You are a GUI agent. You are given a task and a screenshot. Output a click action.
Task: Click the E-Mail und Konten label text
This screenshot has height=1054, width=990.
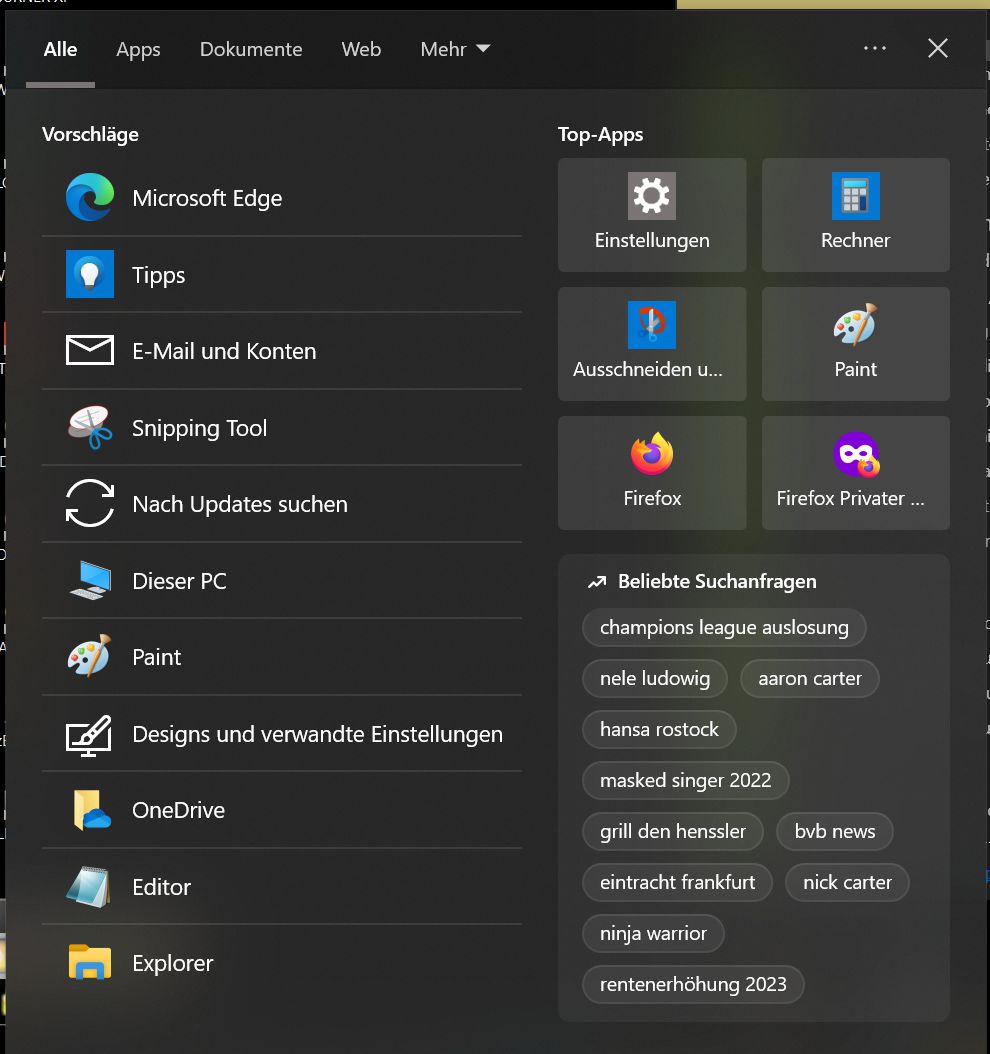pos(224,351)
